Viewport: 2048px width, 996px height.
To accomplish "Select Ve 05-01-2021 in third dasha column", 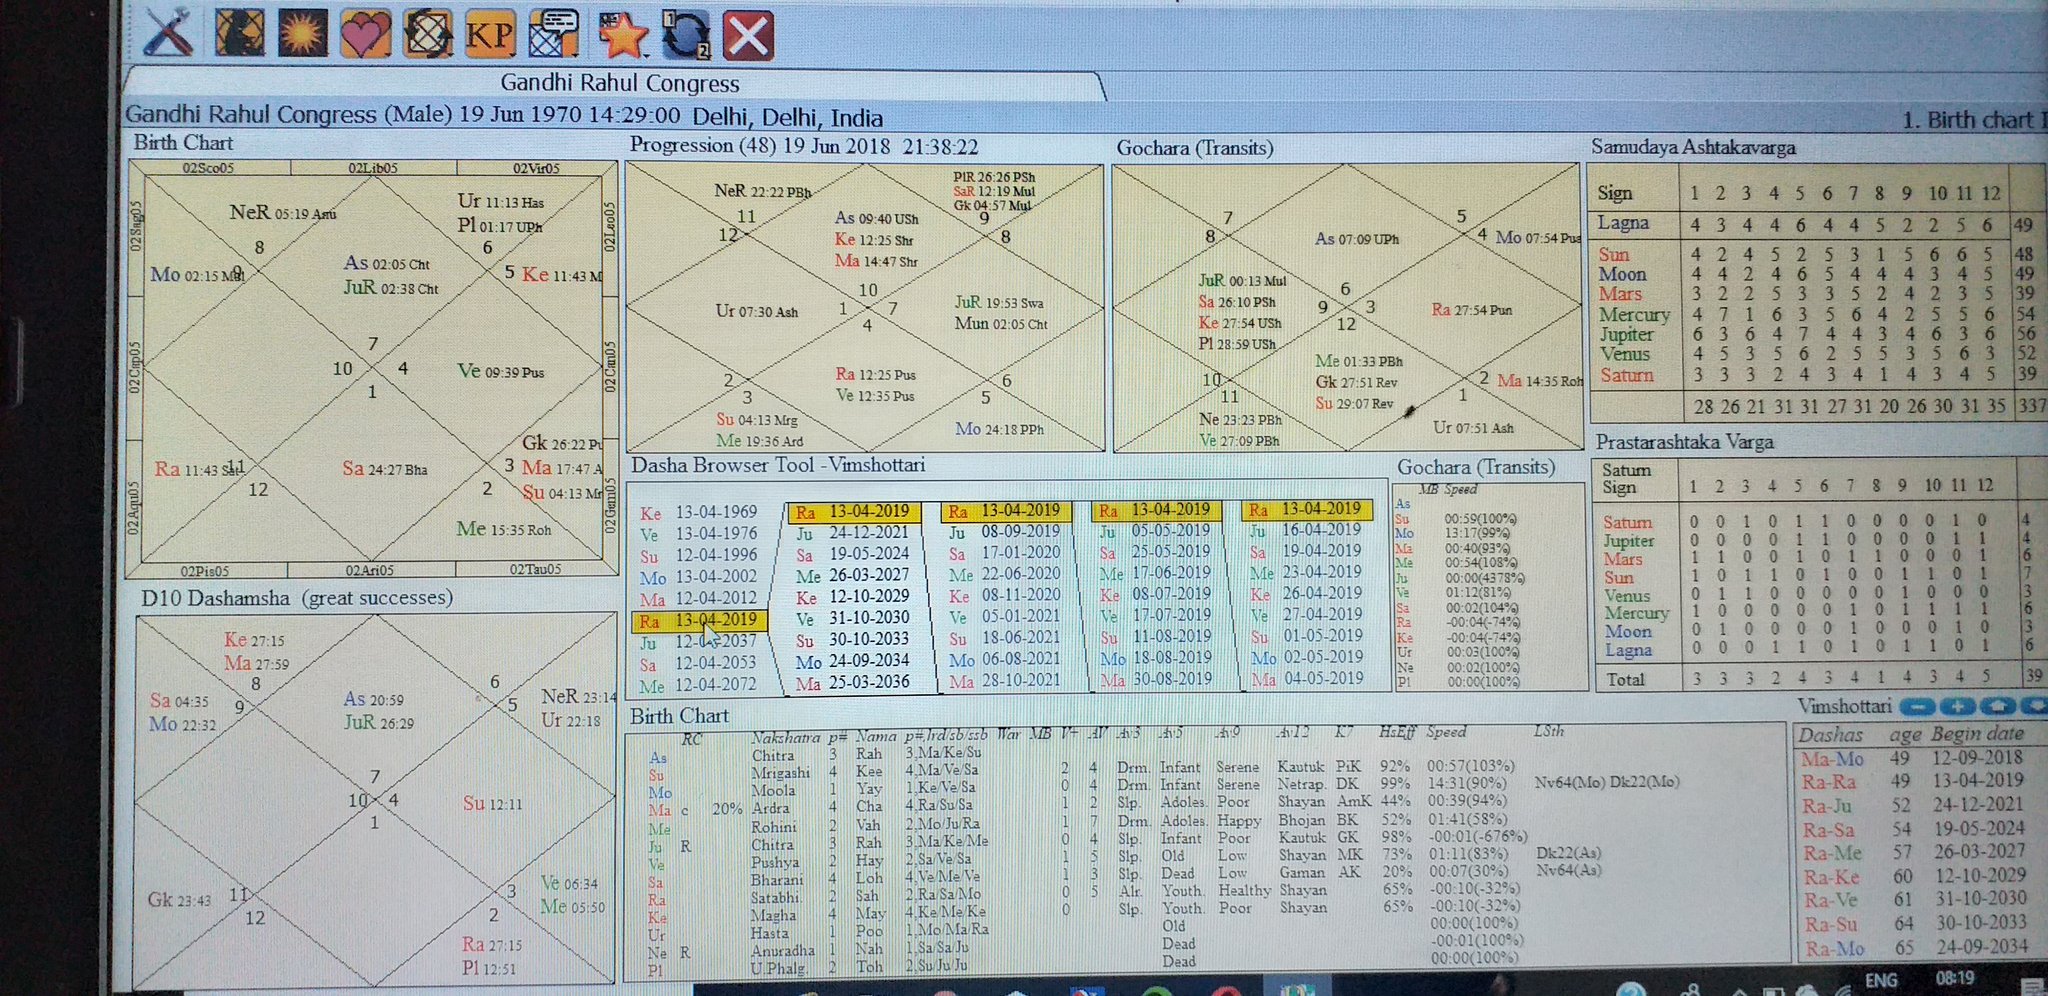I will tap(1004, 617).
